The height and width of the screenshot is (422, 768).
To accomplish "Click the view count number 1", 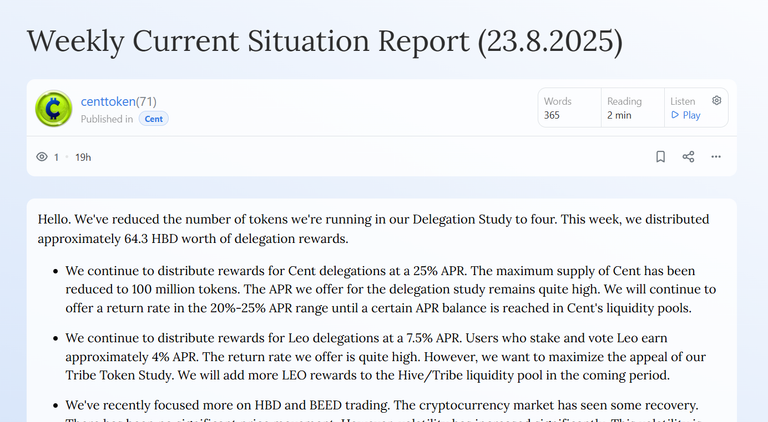I will (56, 157).
